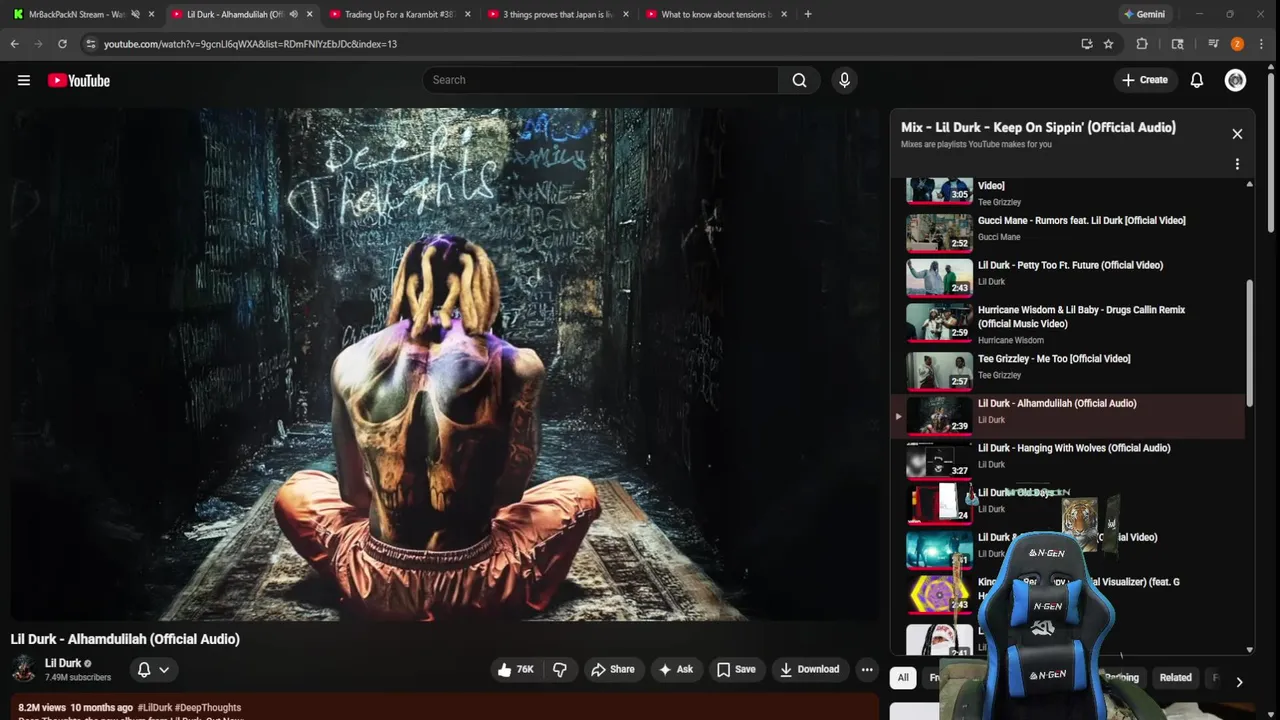Unmute the MrBackPackN Stream tab audio icon
Viewport: 1280px width, 720px height.
[x=135, y=14]
